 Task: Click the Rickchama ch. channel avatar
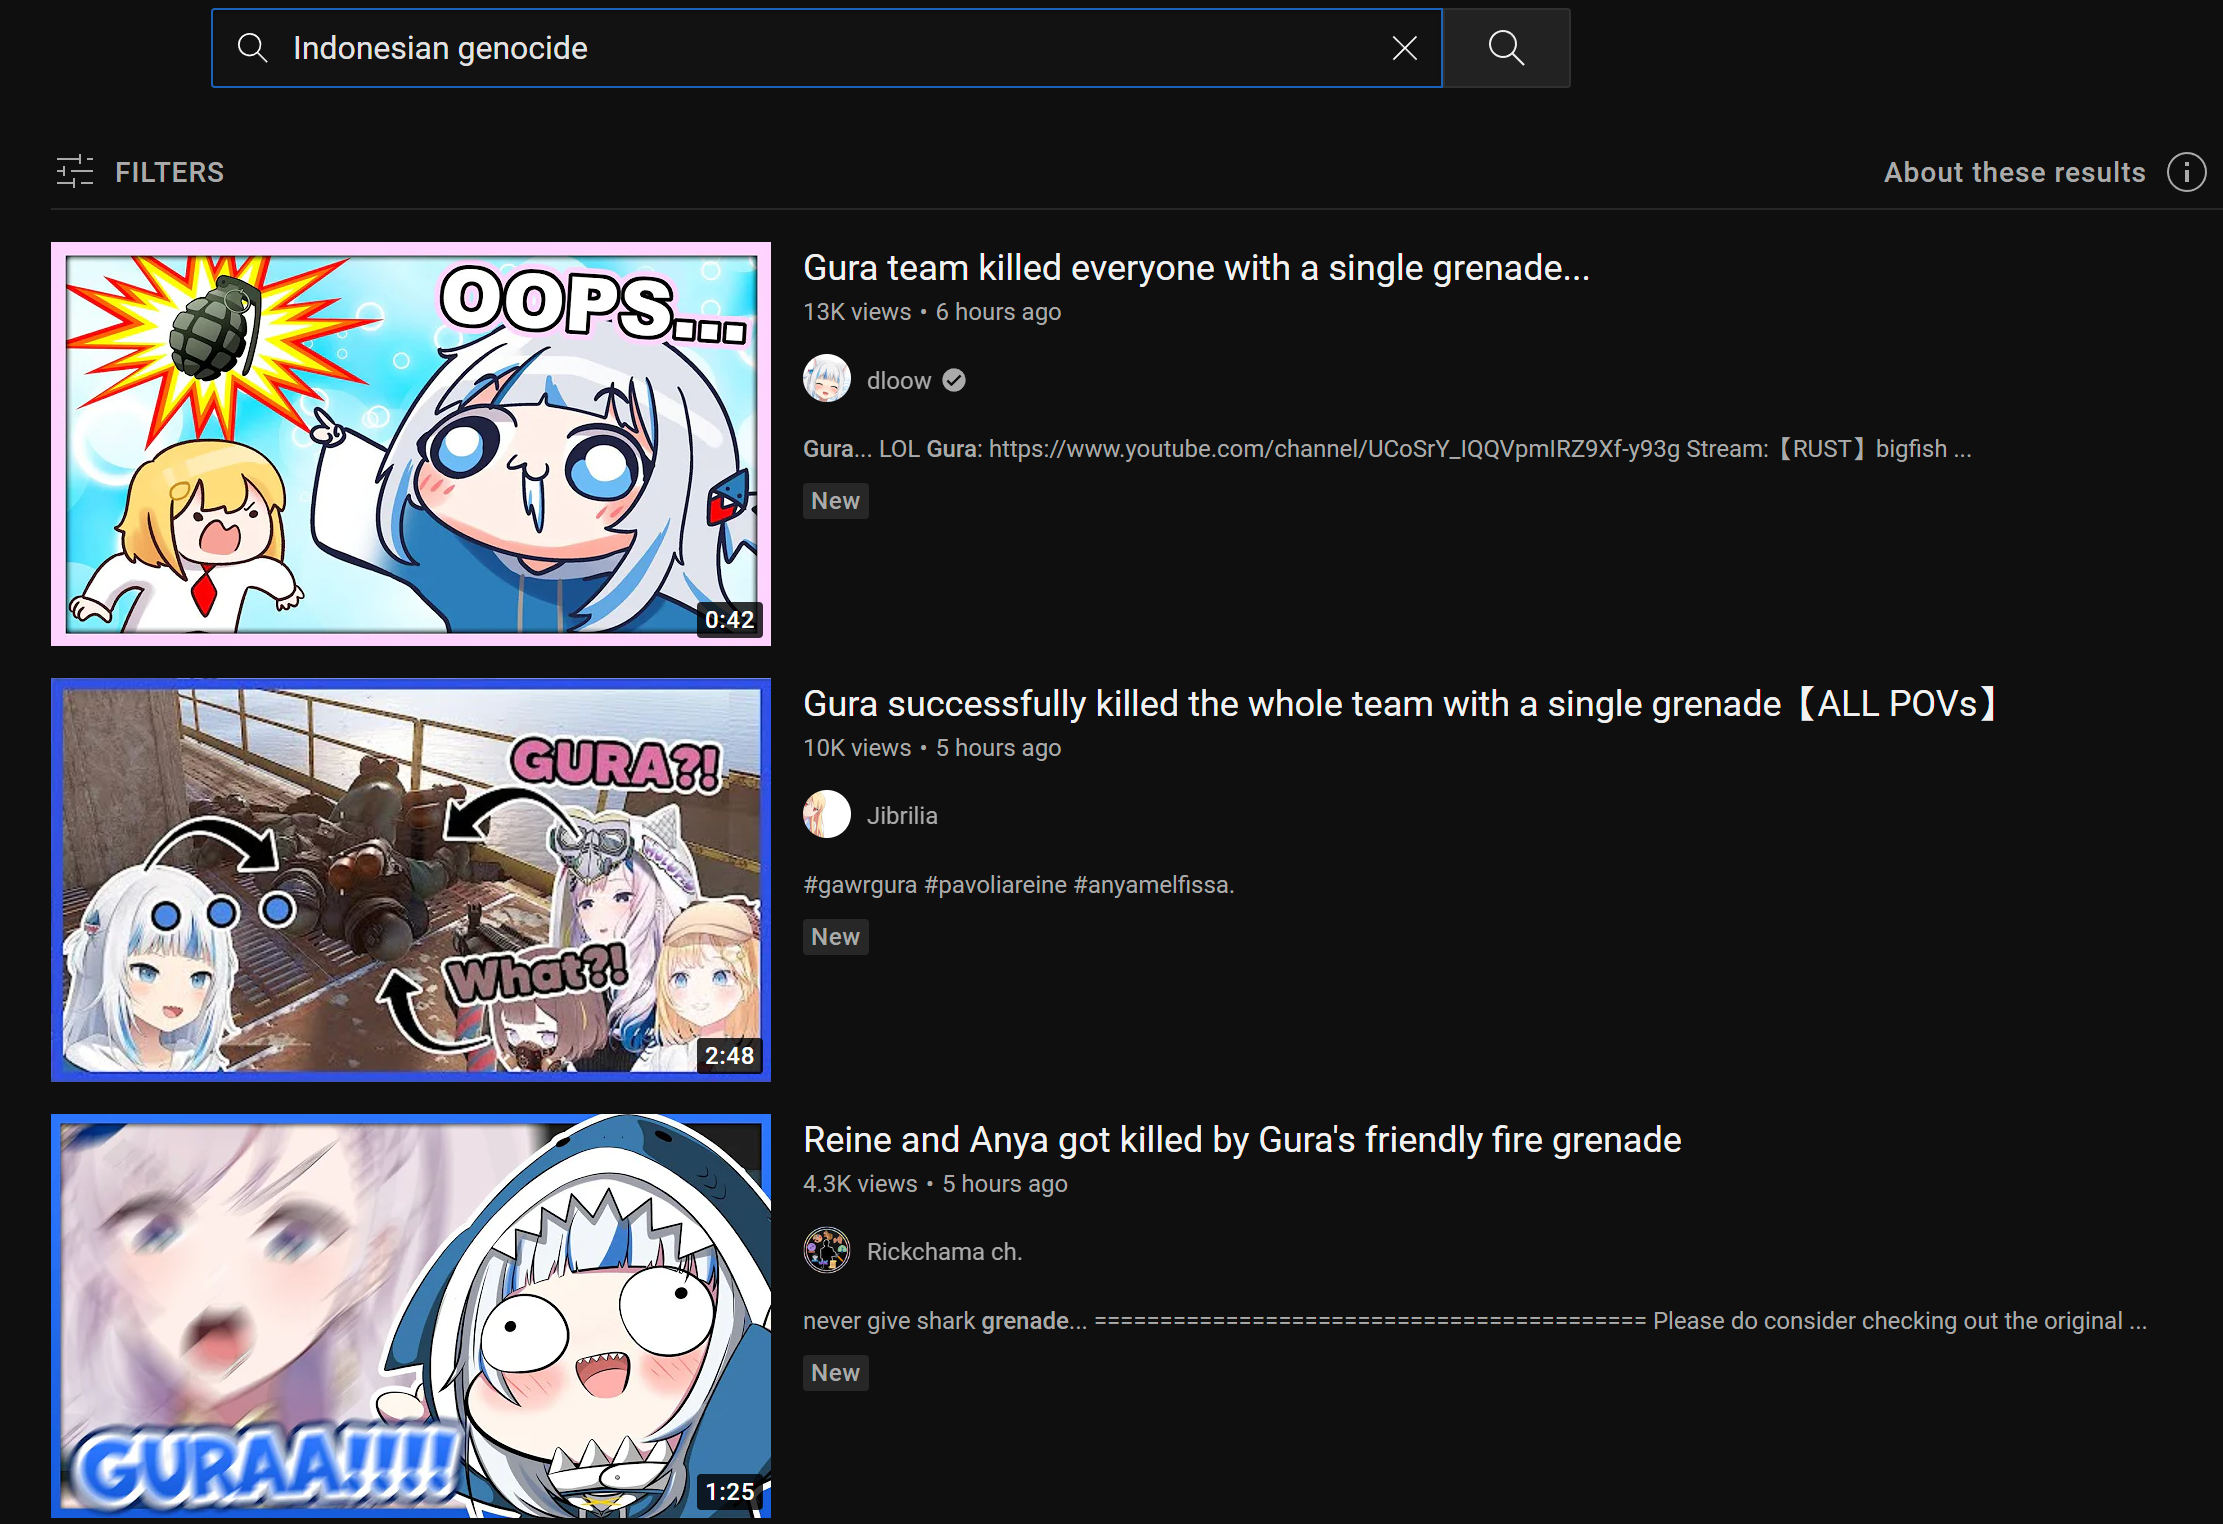(x=827, y=1251)
